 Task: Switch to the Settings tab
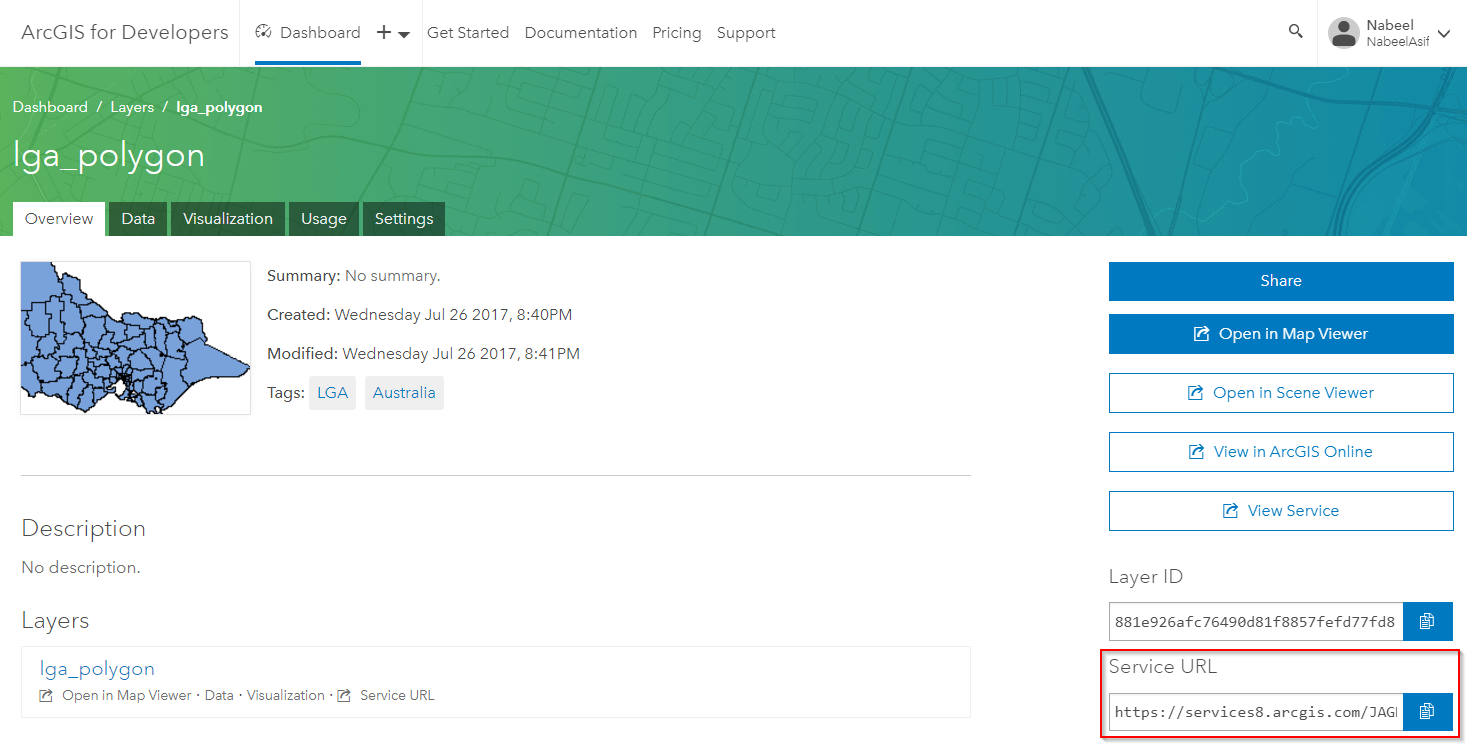coord(404,219)
